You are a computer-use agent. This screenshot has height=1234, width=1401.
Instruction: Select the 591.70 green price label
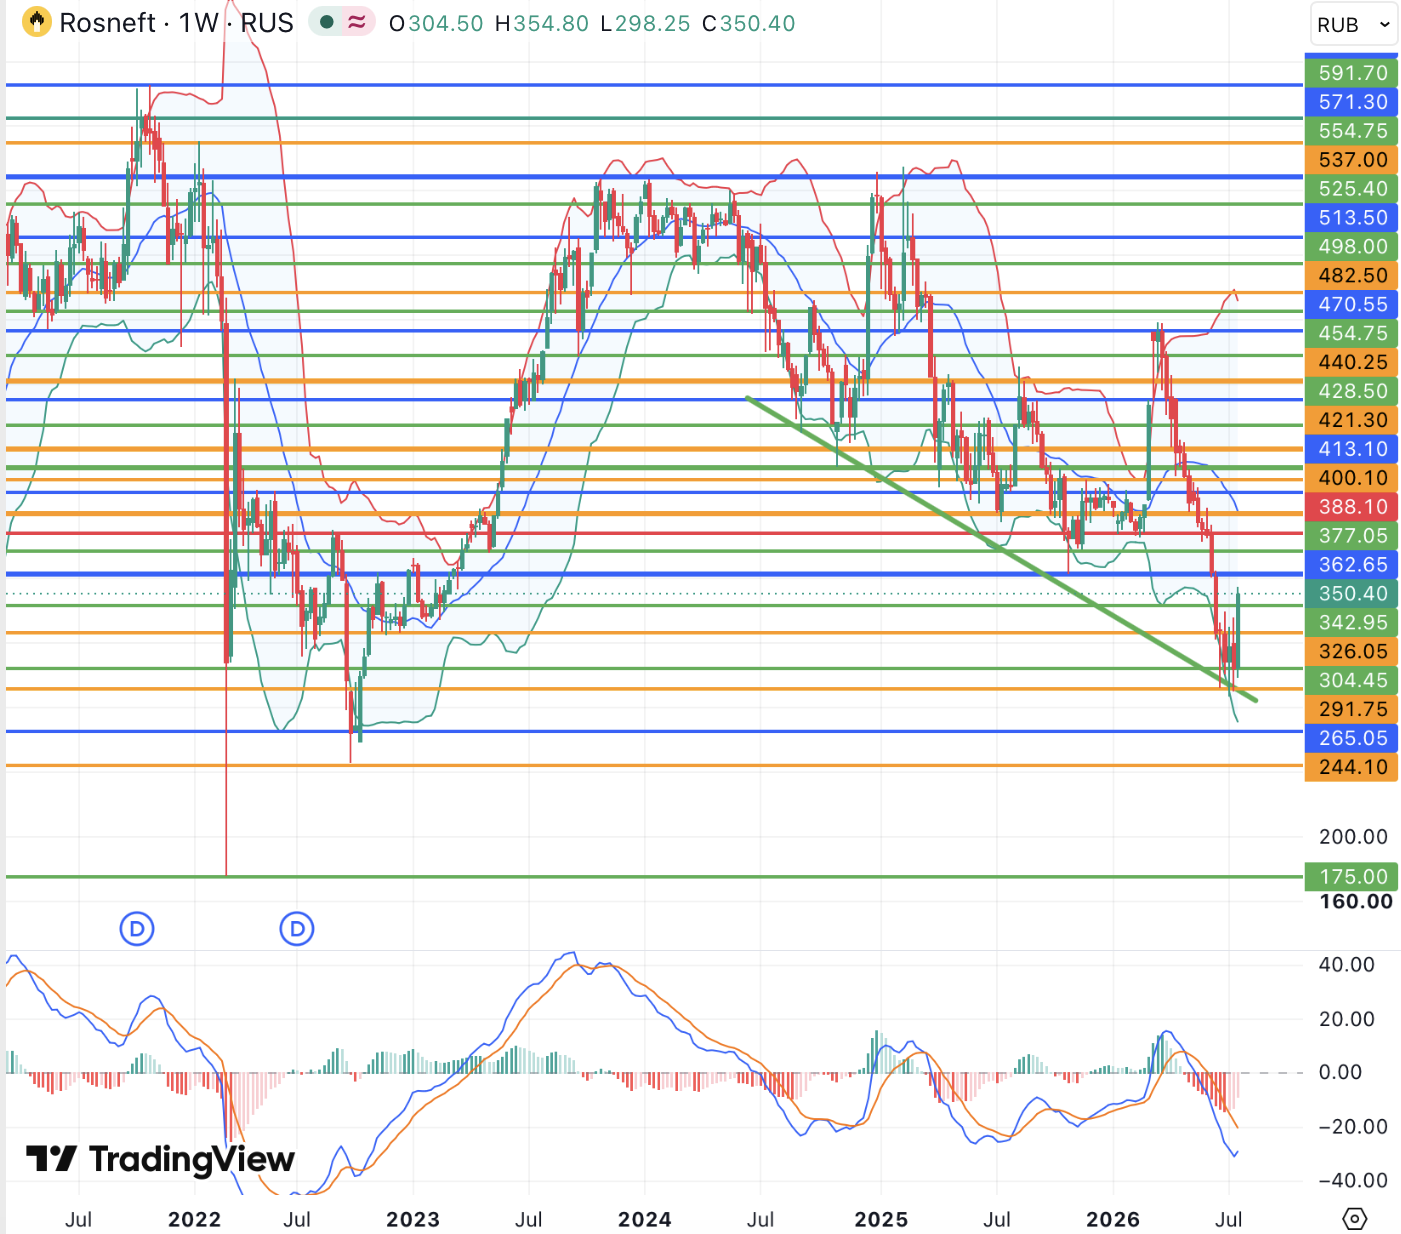click(x=1352, y=73)
